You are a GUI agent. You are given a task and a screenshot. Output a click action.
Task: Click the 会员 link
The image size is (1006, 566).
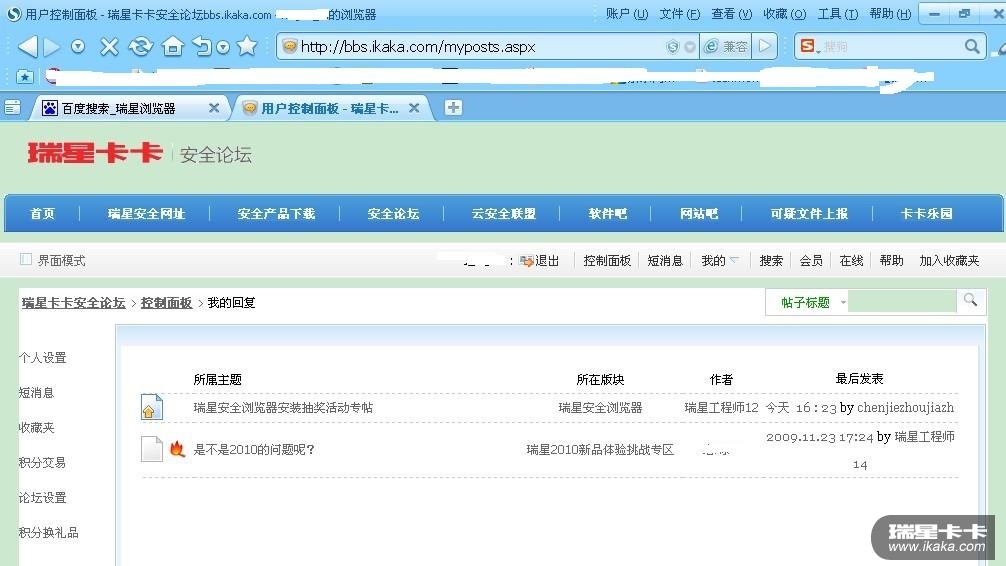(811, 261)
